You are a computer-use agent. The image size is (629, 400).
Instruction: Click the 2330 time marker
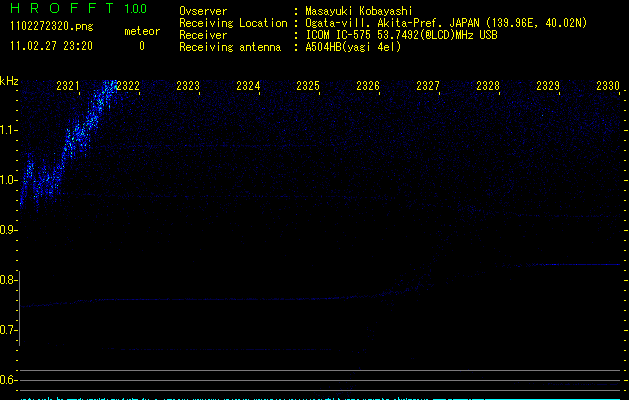tap(608, 86)
